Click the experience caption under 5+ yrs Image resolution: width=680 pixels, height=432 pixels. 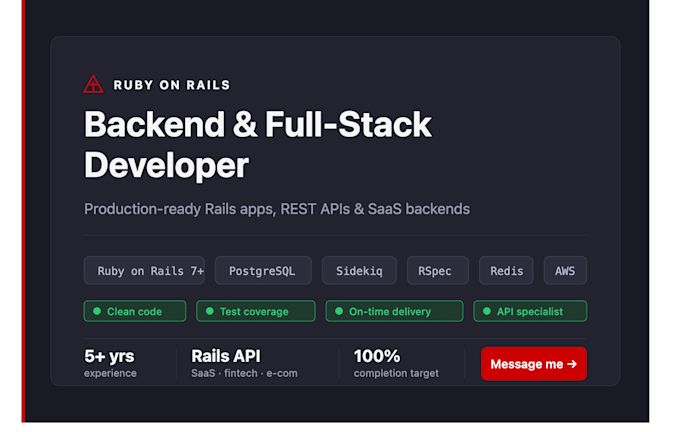(110, 373)
